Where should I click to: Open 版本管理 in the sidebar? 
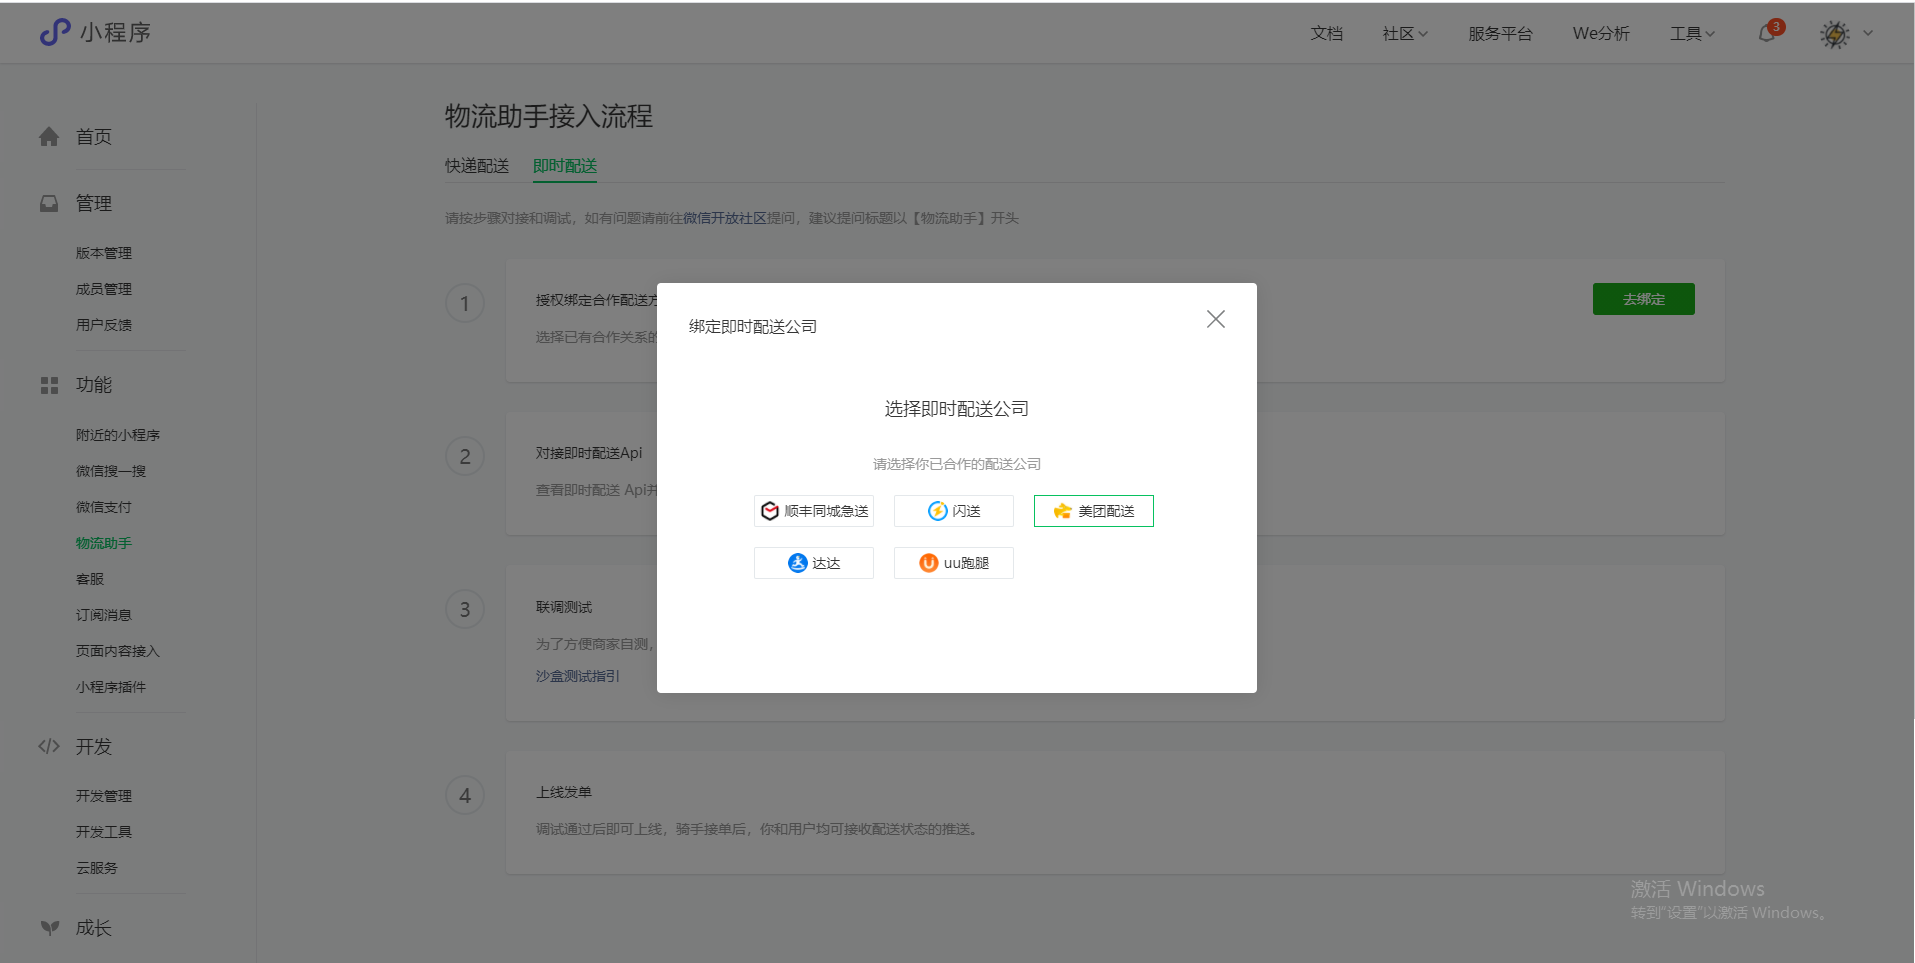tap(104, 253)
